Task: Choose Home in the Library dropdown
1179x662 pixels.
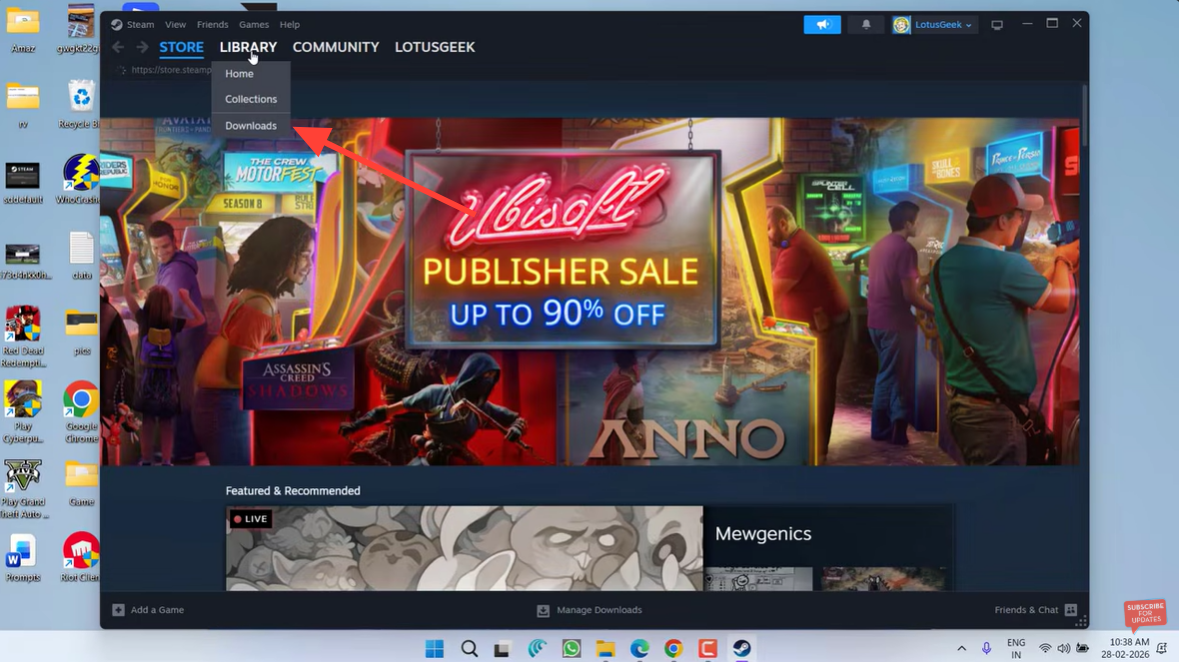Action: point(239,74)
